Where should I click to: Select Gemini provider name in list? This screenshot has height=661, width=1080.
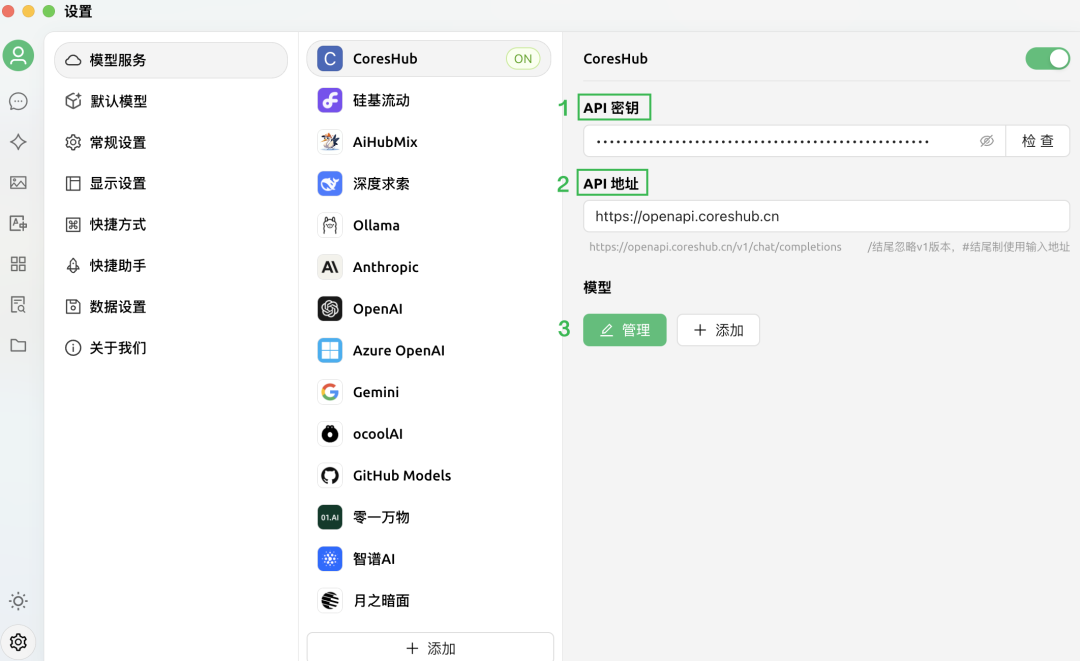[376, 392]
